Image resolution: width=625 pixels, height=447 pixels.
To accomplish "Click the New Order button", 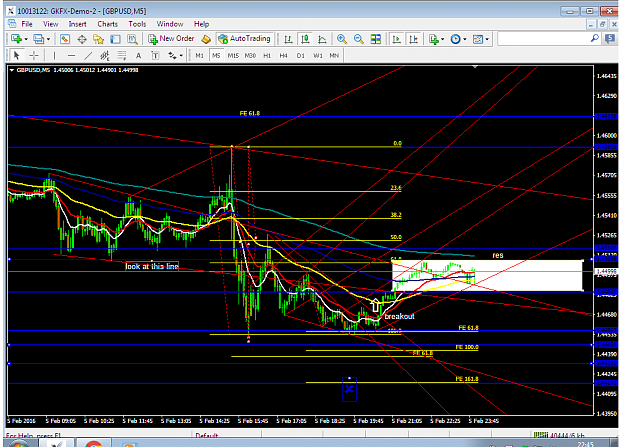I will [x=171, y=39].
